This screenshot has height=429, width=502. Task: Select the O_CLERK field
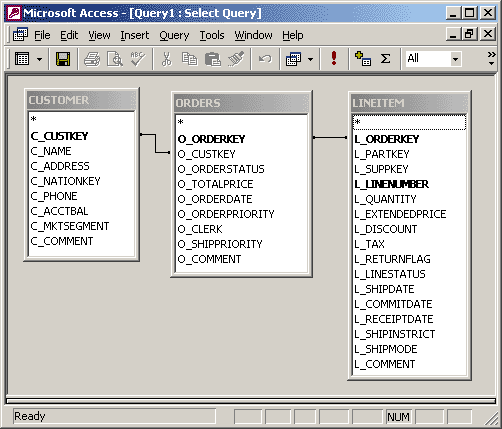241,229
